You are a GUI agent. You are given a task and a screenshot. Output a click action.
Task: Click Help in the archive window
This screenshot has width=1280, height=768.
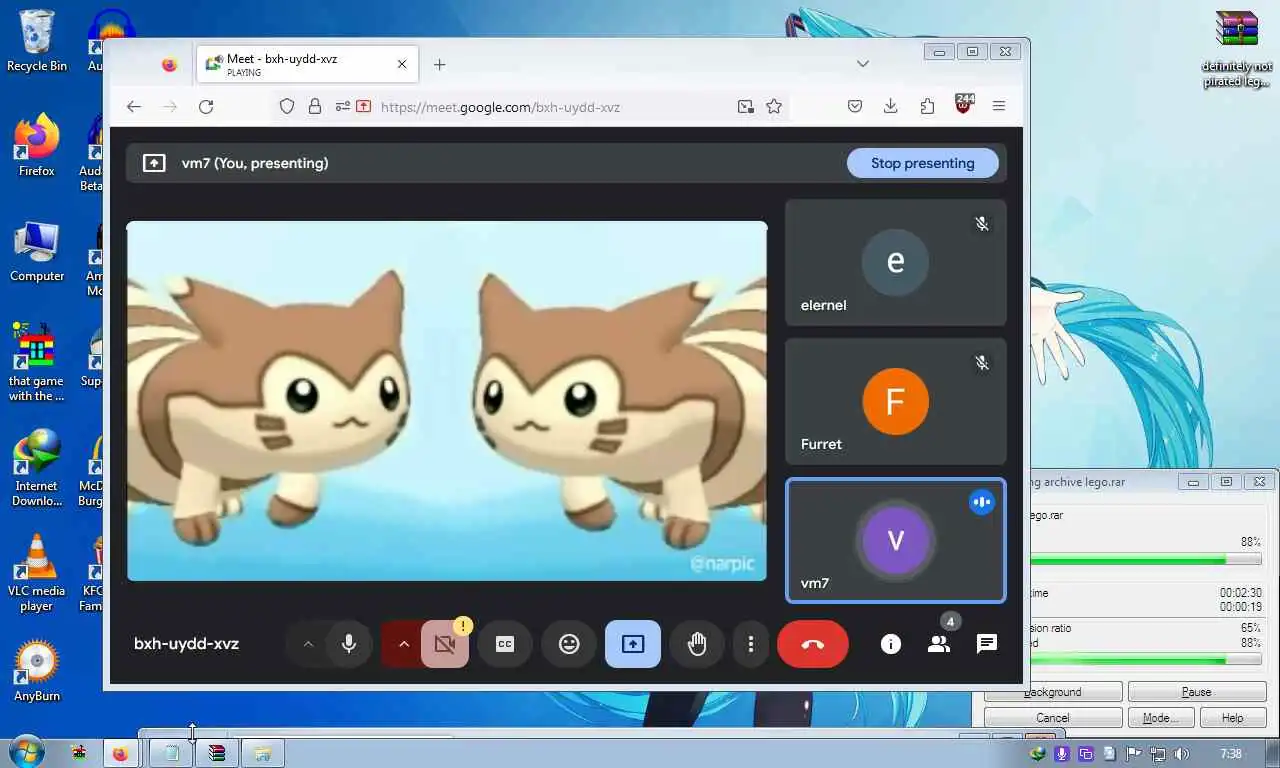coord(1232,718)
